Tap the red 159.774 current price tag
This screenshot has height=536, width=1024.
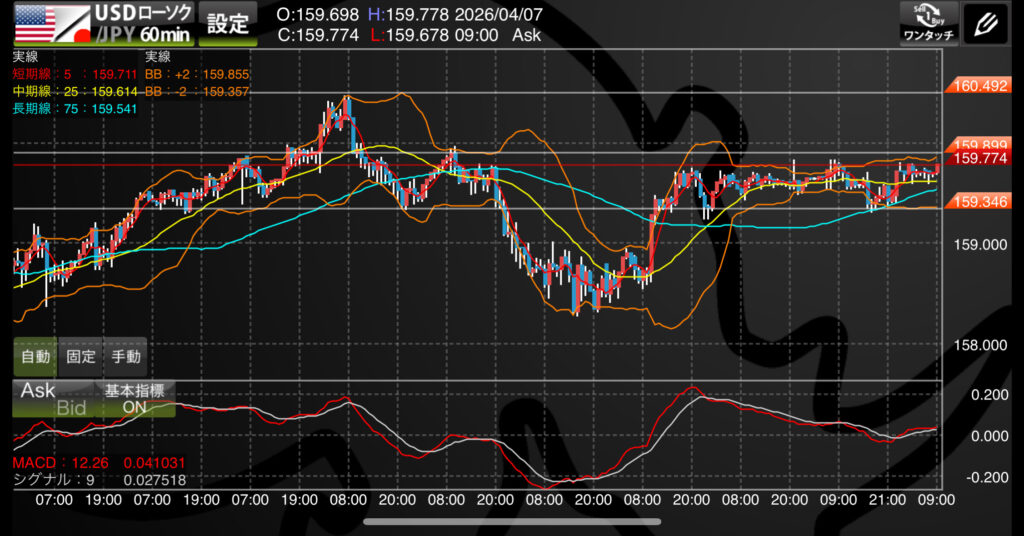pos(980,158)
